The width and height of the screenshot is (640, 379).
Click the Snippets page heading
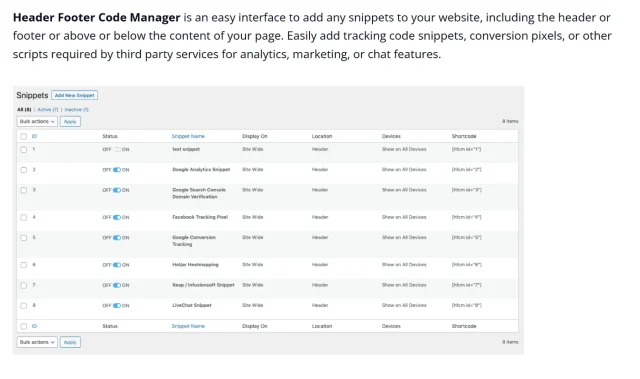coord(32,95)
